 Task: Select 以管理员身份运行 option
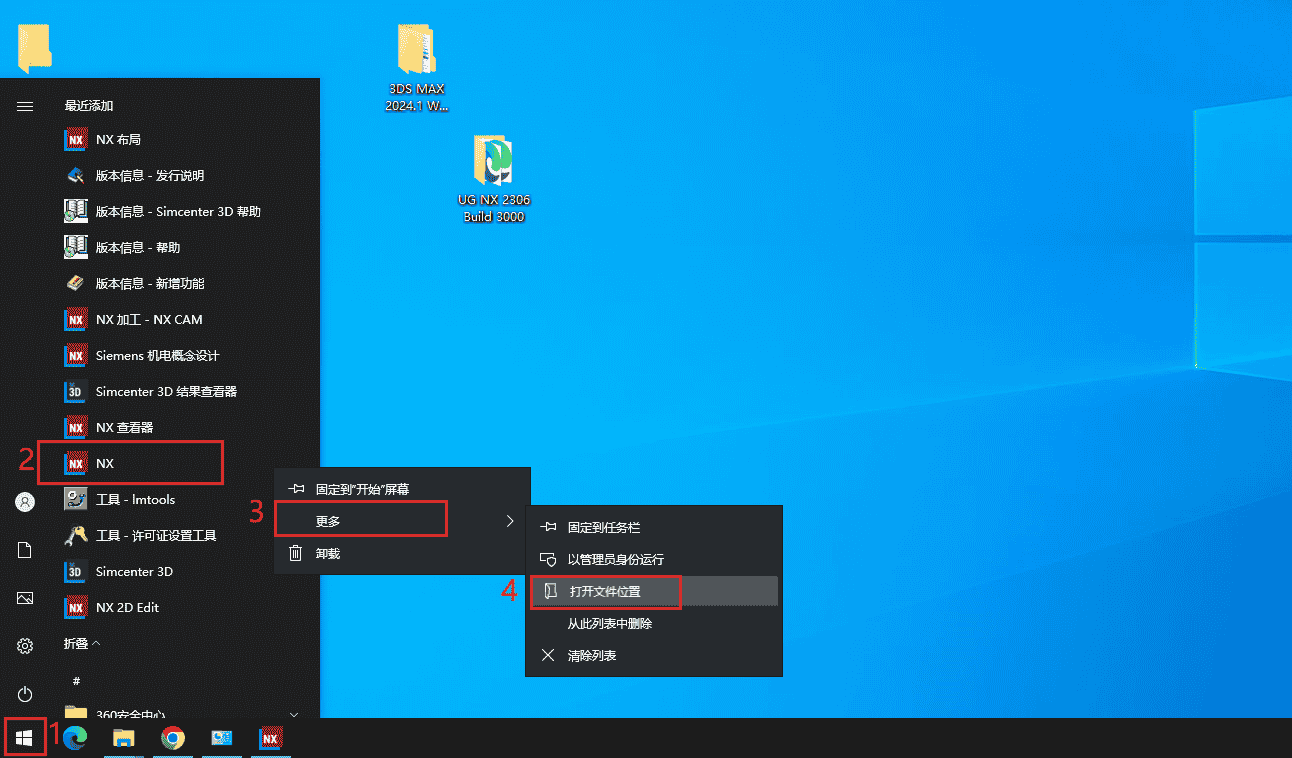[654, 559]
